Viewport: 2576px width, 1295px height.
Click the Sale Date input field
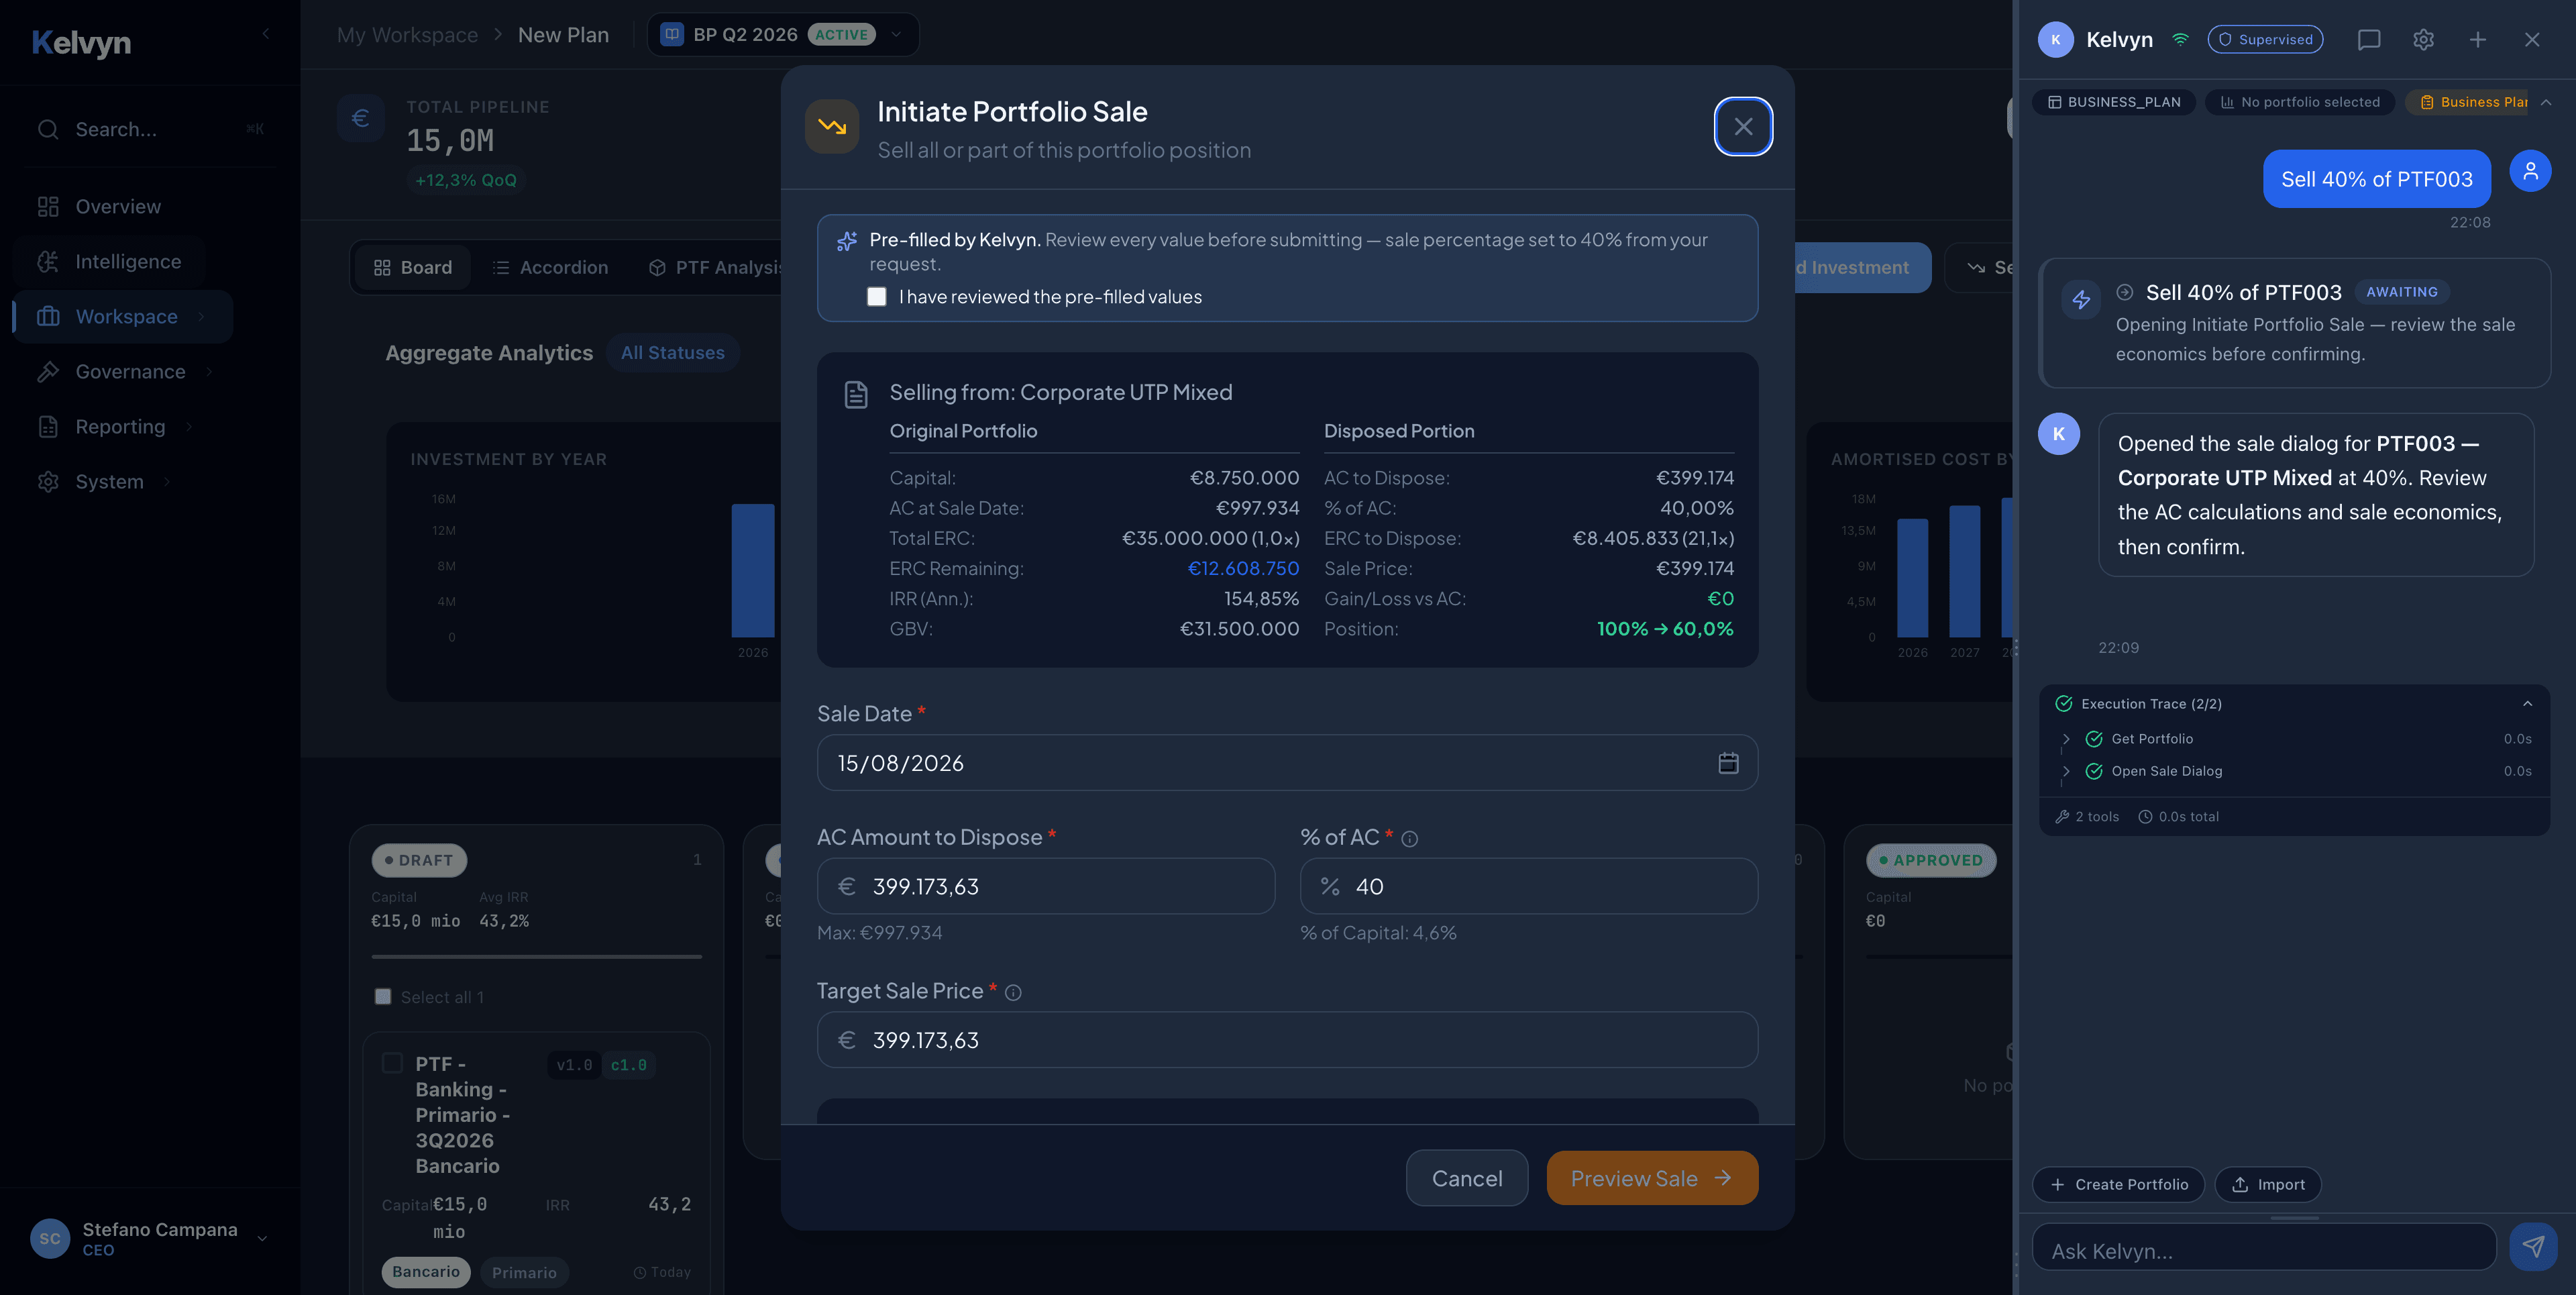point(1287,763)
